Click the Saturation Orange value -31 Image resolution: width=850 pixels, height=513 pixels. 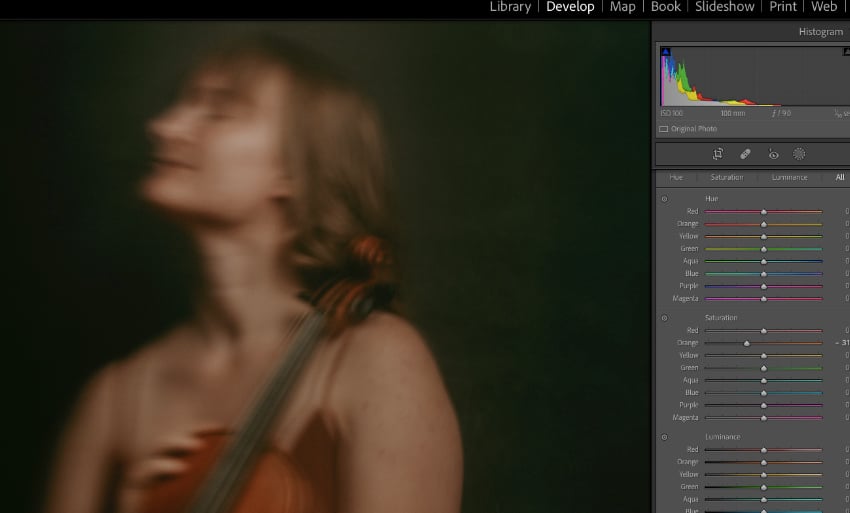tap(842, 343)
